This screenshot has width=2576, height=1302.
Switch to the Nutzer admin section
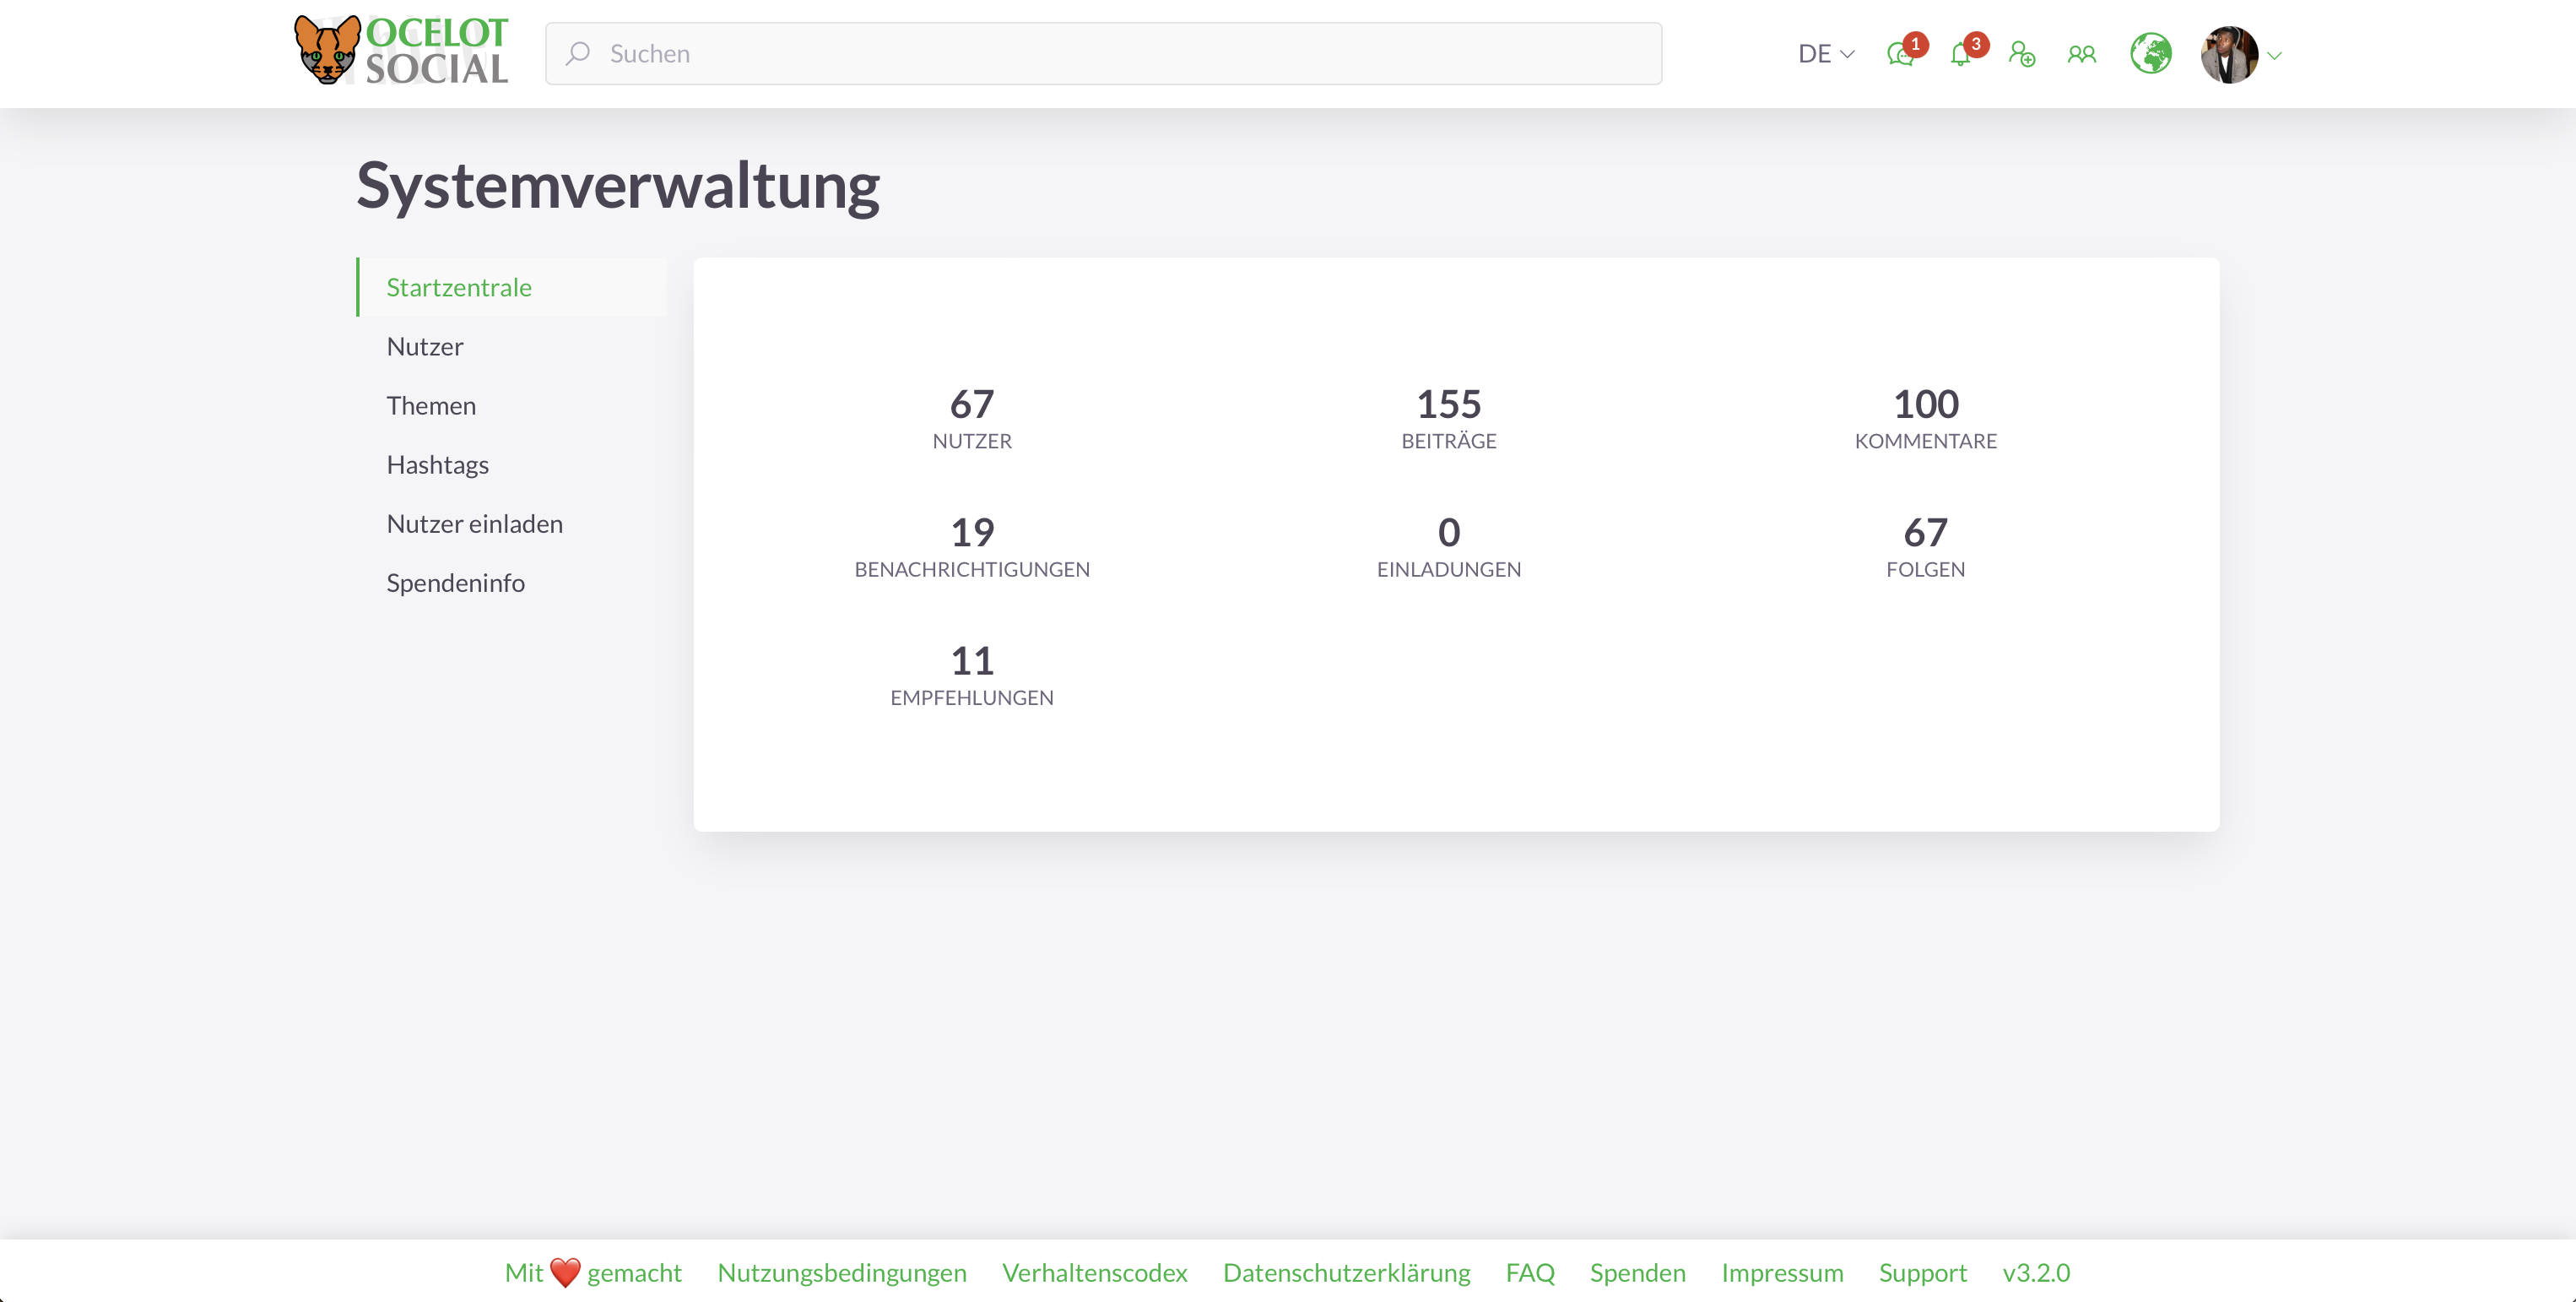coord(424,346)
